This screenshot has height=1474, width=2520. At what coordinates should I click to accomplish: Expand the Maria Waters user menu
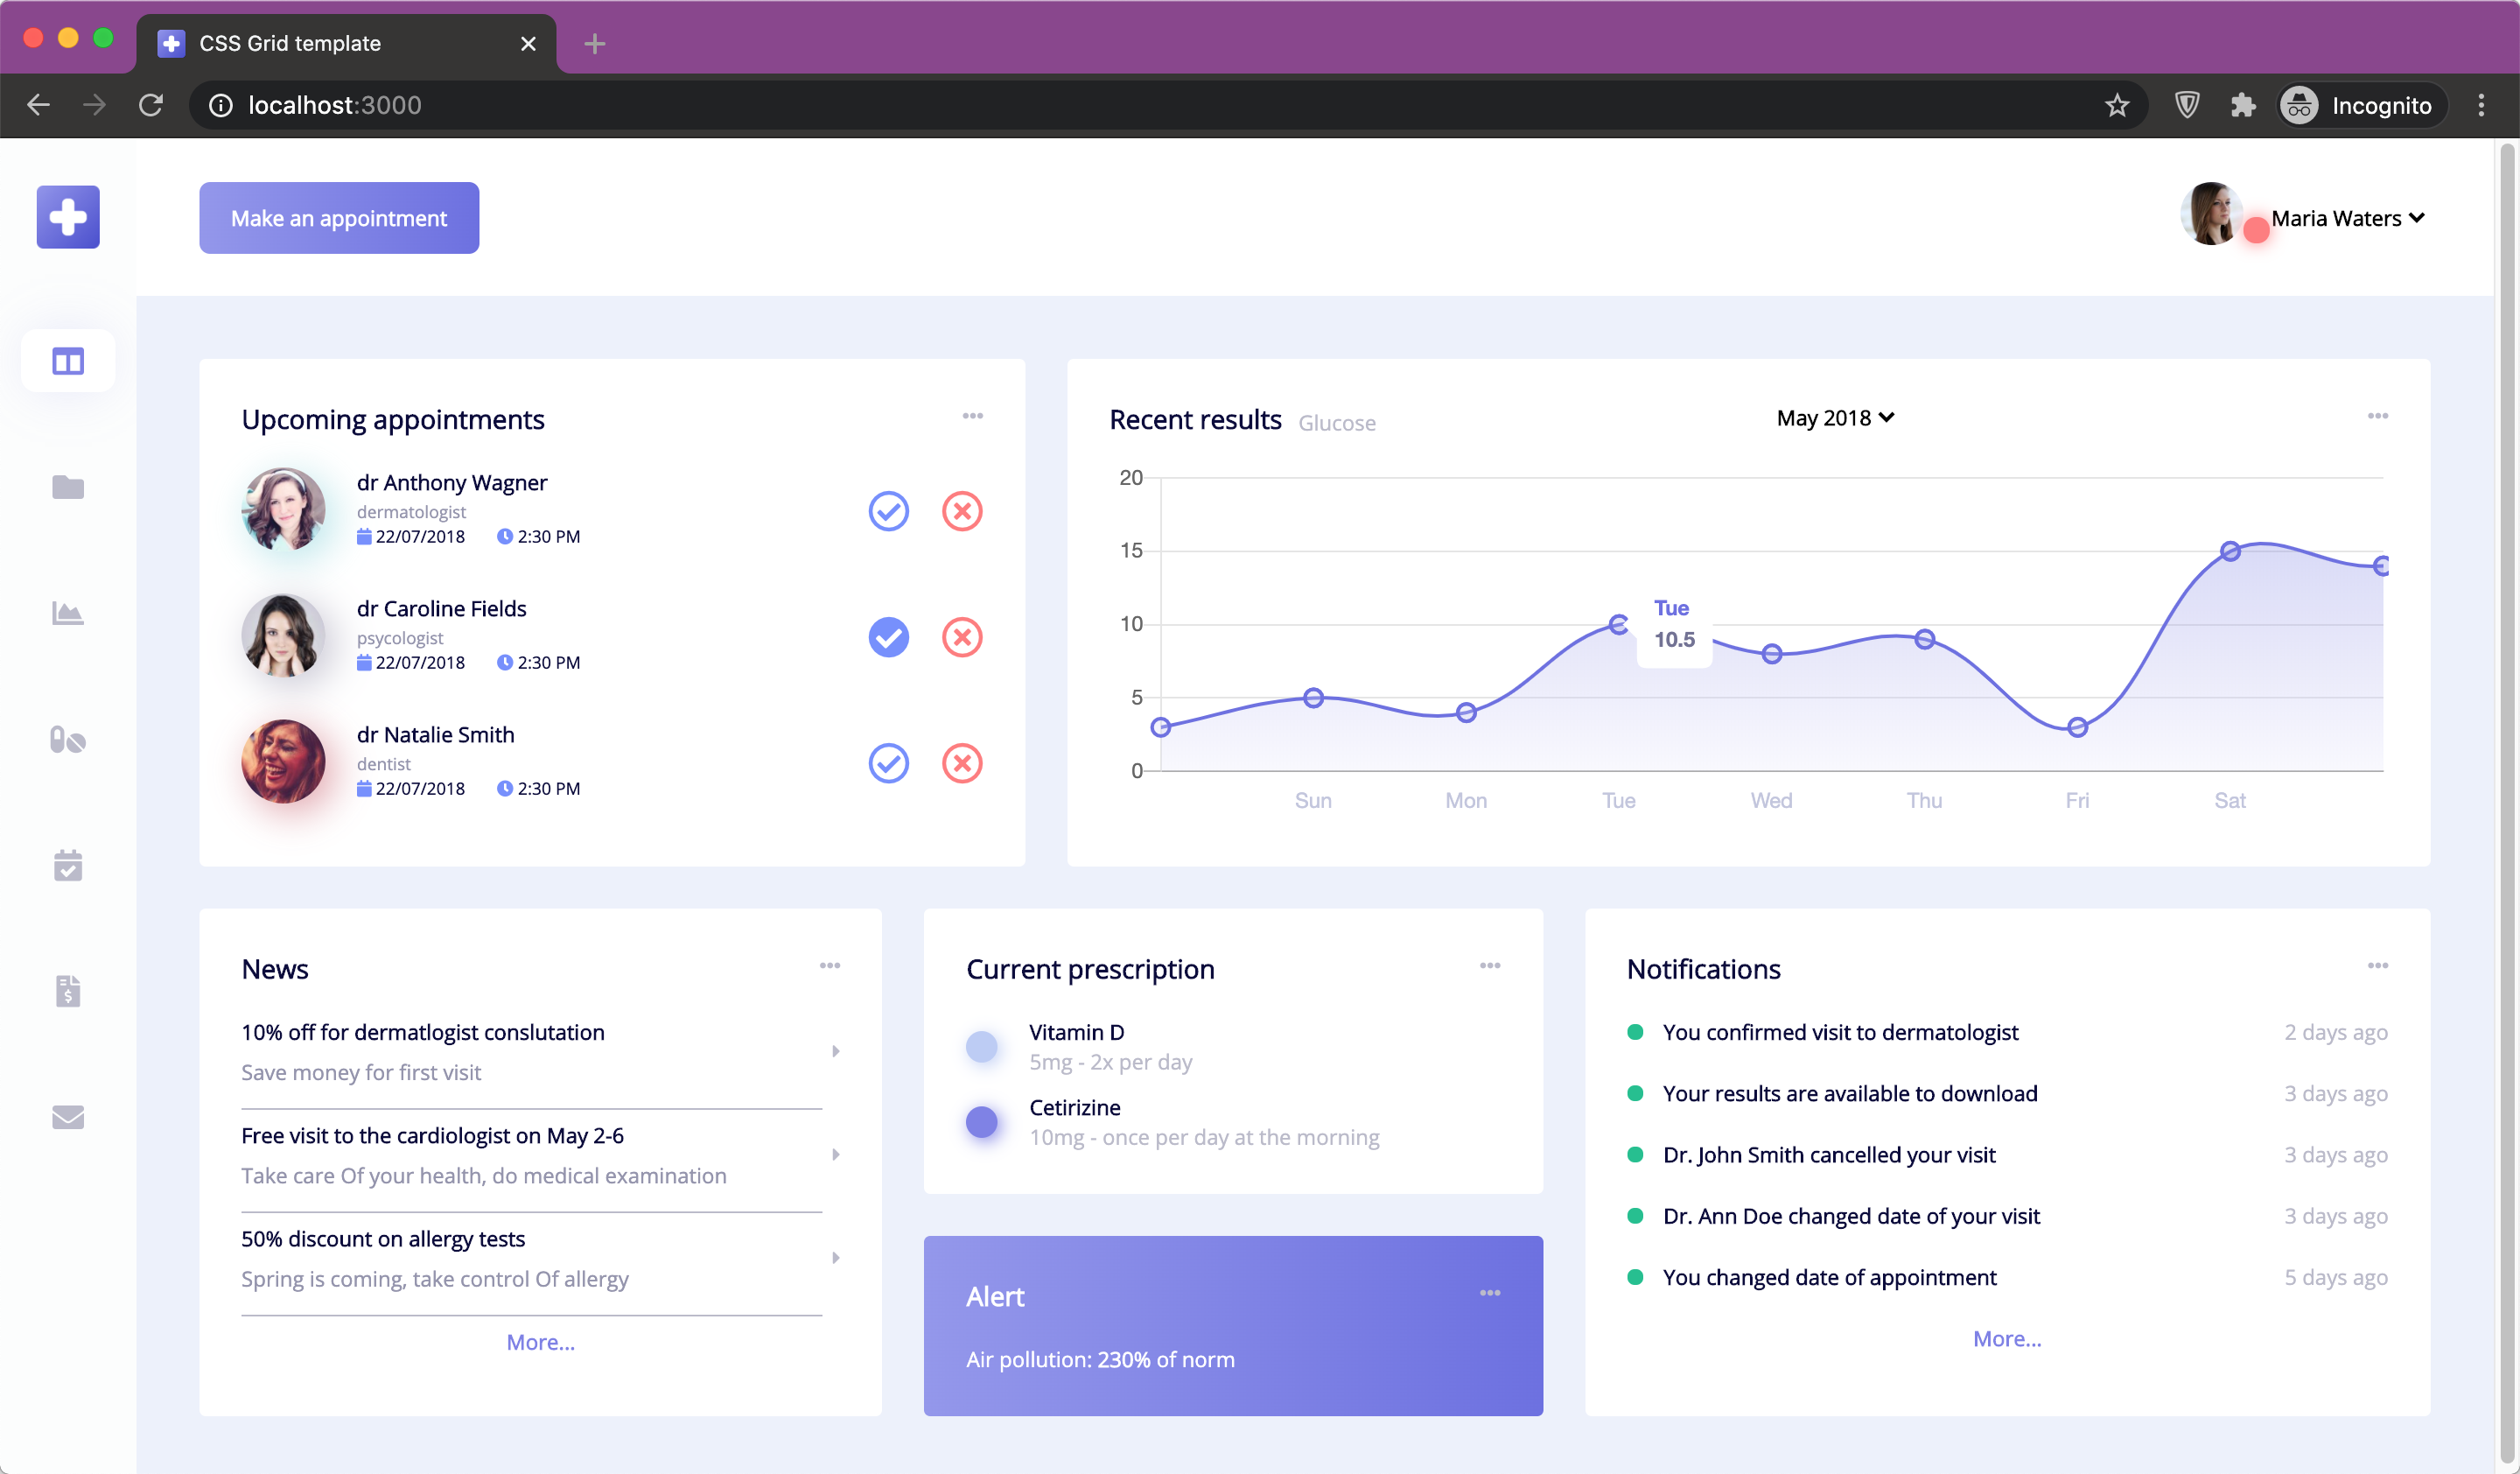click(x=2346, y=218)
